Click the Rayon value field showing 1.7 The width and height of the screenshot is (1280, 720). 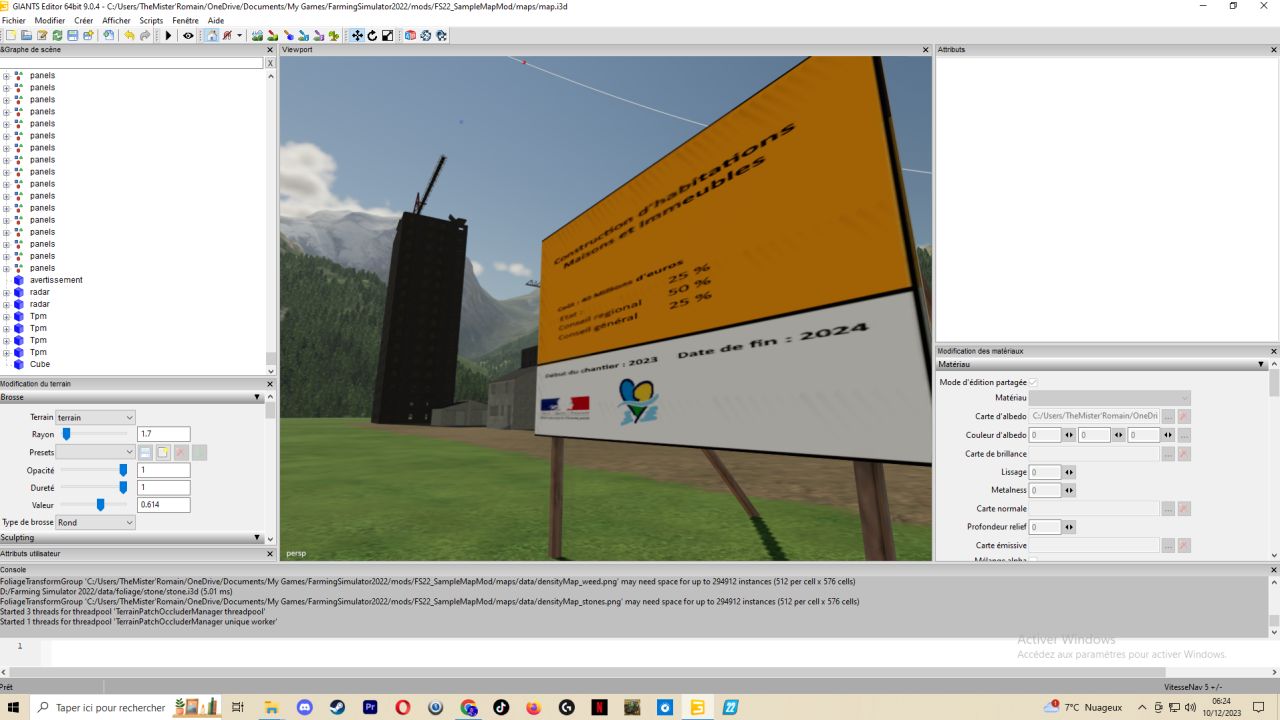point(163,434)
